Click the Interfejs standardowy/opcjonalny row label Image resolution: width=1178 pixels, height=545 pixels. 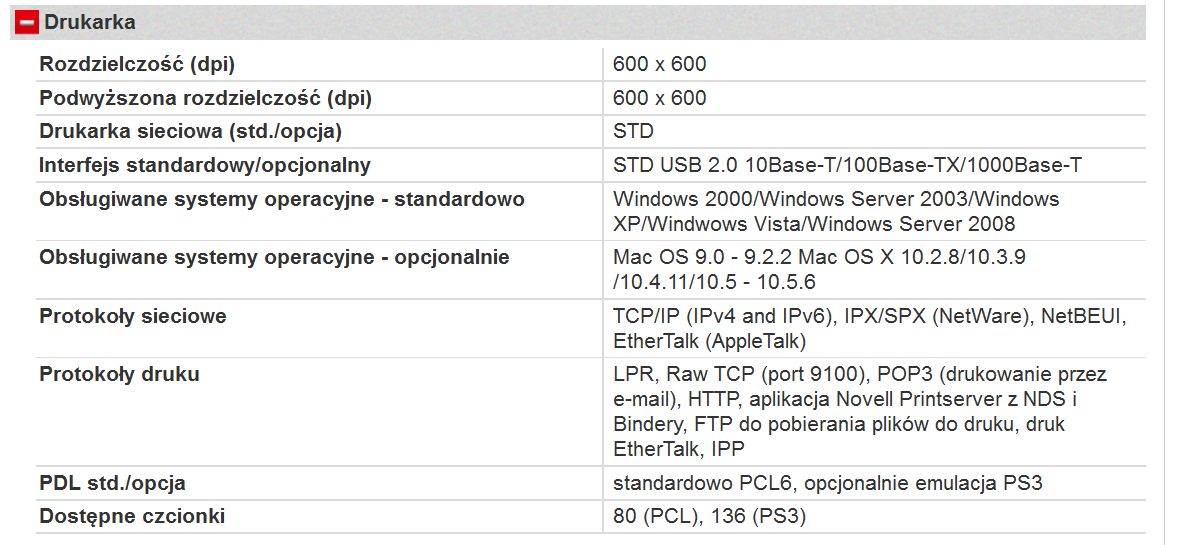tap(205, 166)
